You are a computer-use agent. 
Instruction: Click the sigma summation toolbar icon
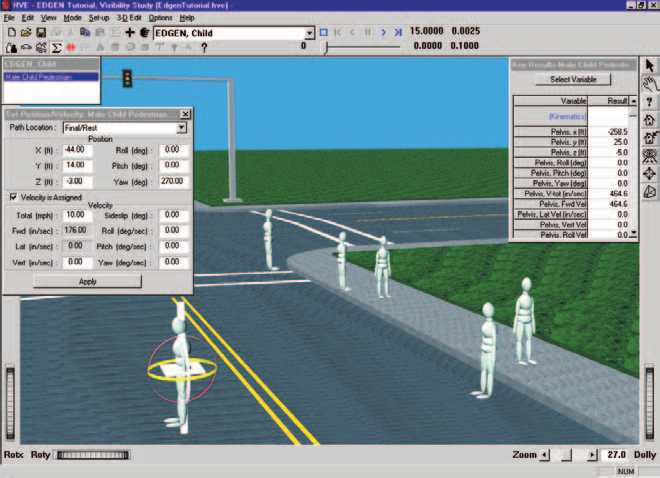[x=56, y=48]
